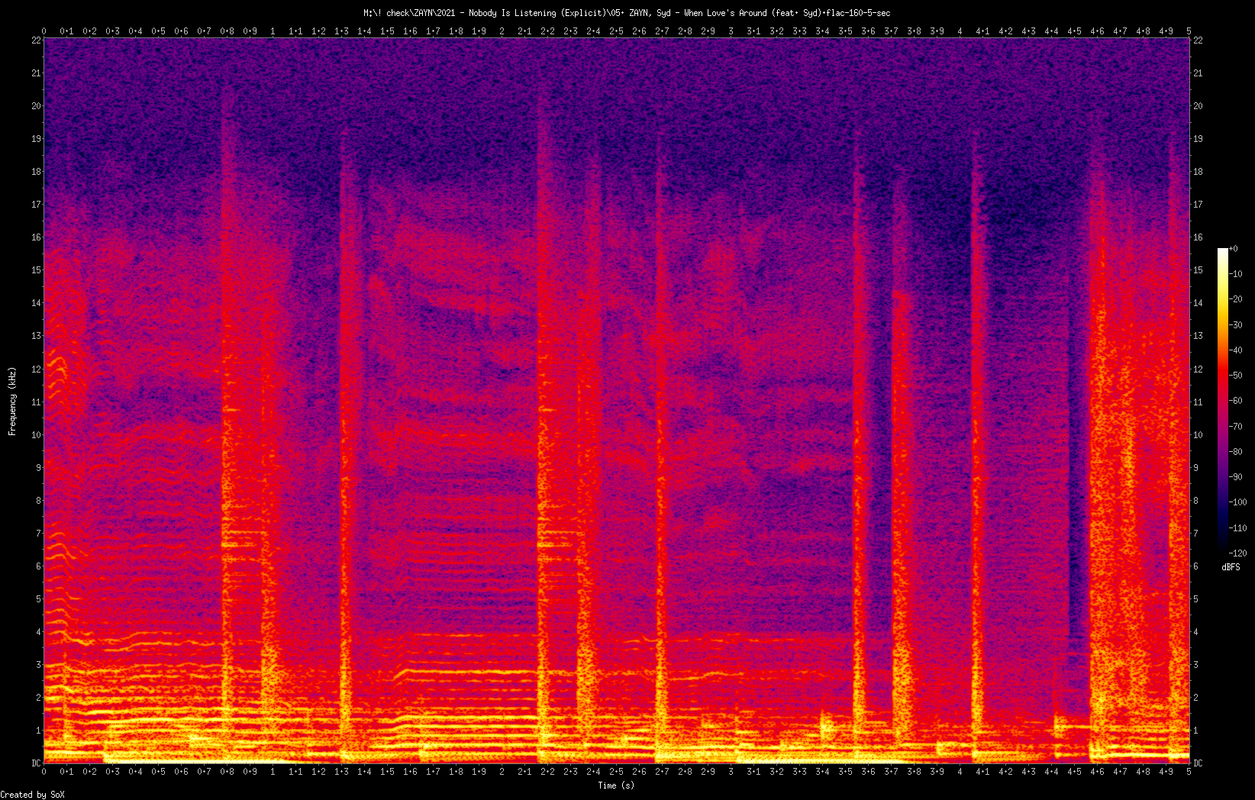Click the '2·2' tick on the bottom time axis
This screenshot has width=1255, height=800.
point(547,773)
